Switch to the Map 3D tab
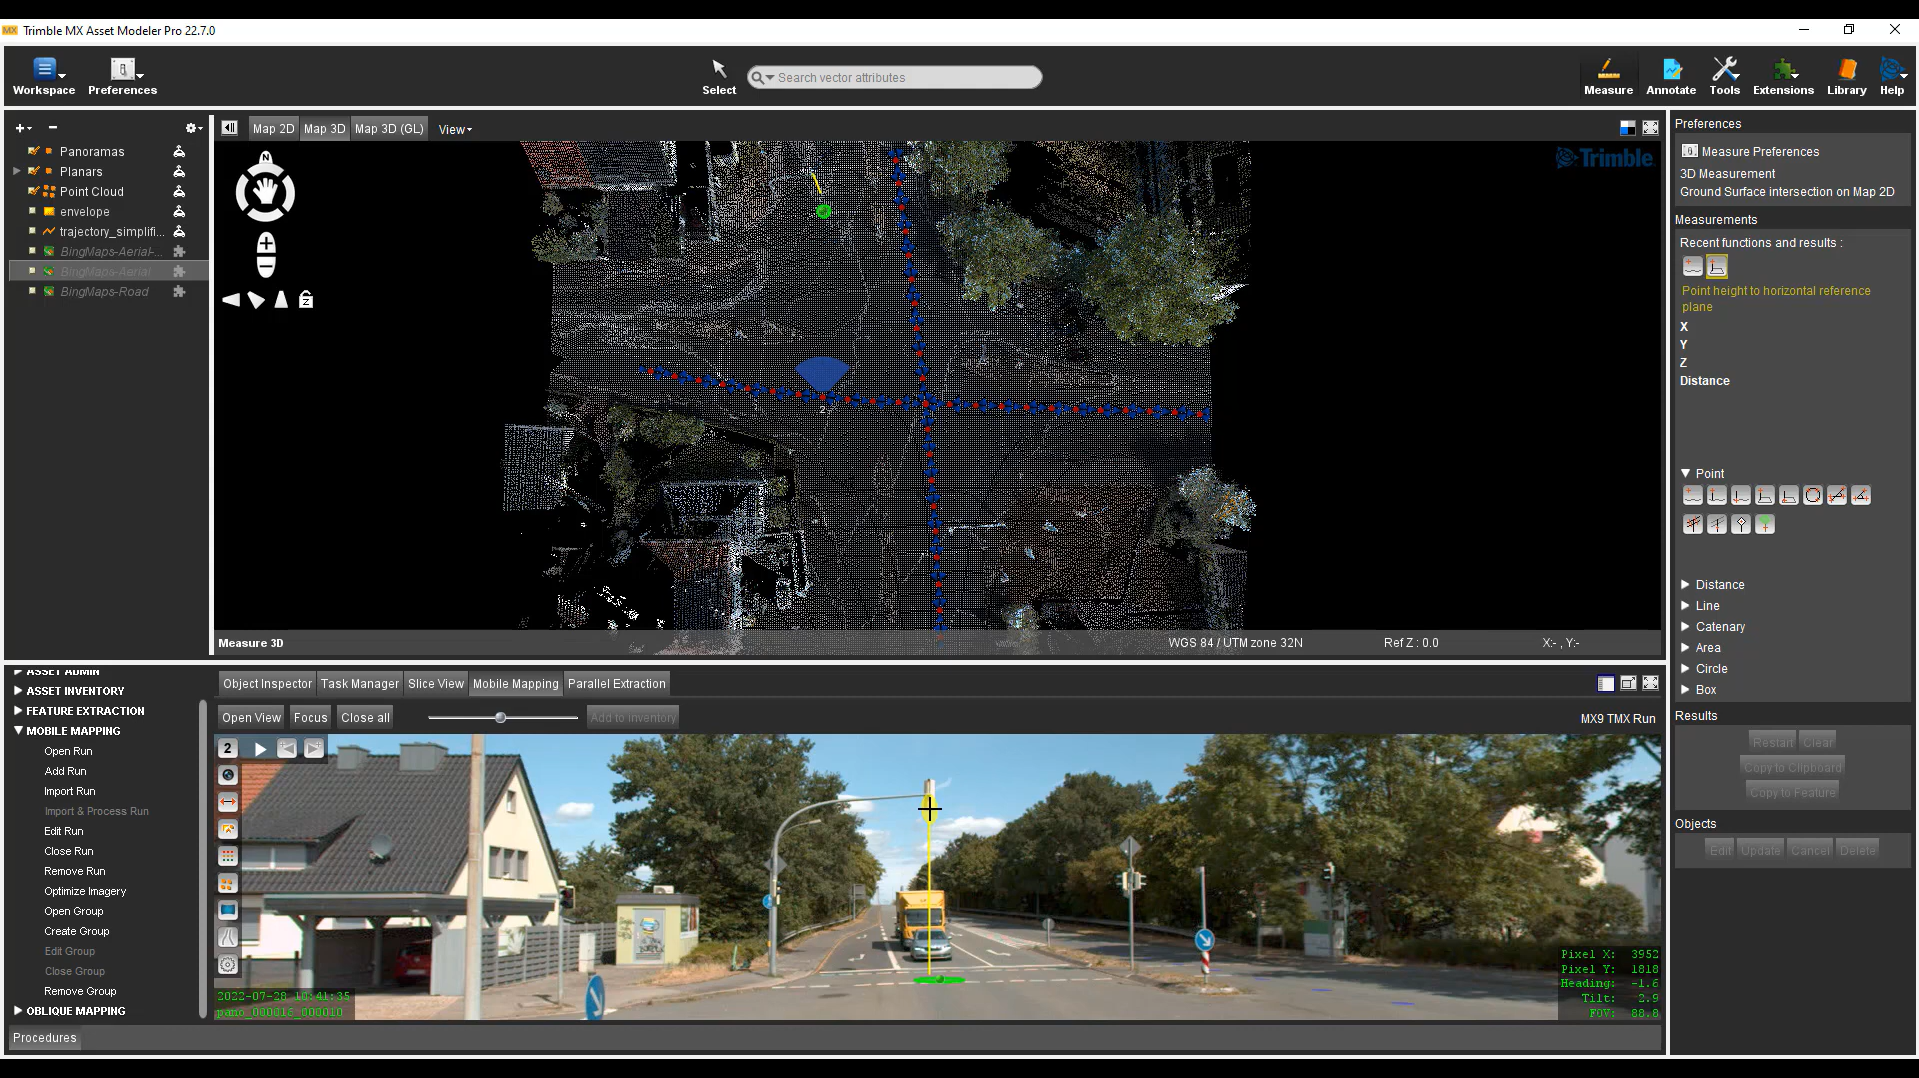 click(324, 129)
